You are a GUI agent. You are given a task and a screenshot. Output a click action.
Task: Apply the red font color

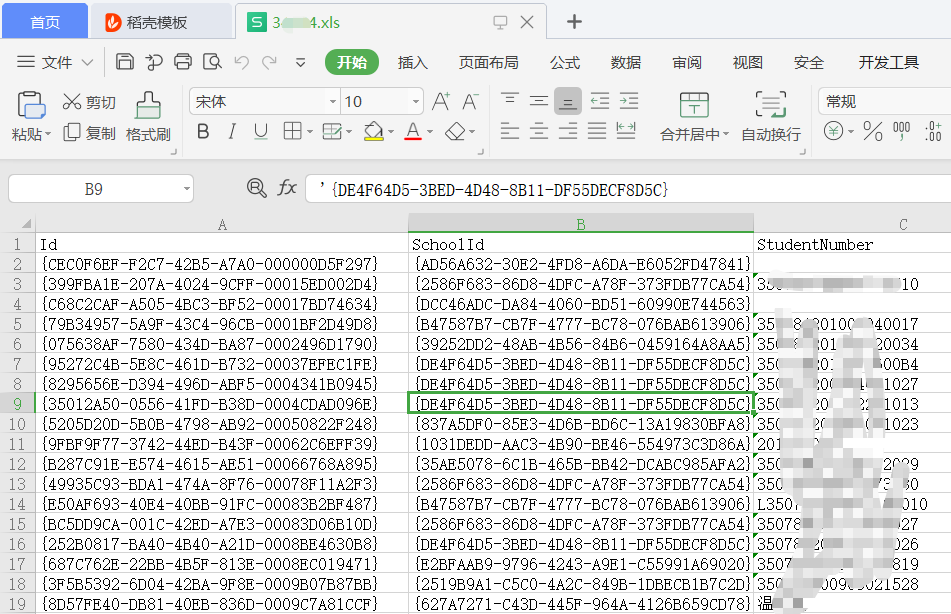(413, 132)
